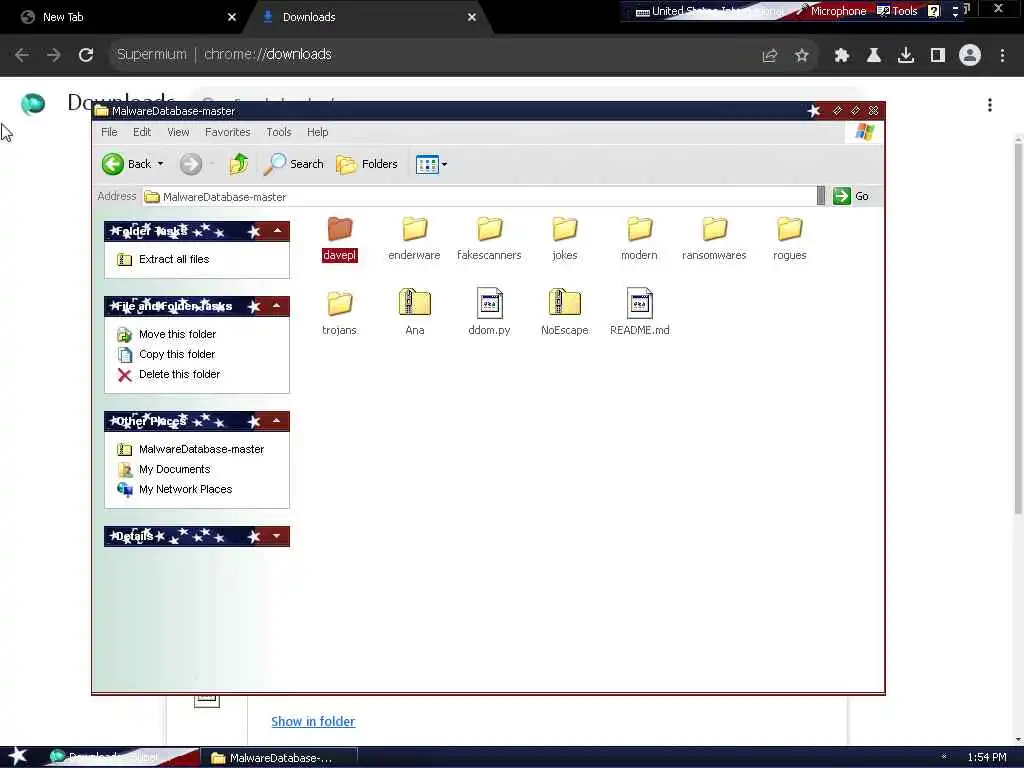Click Extract all files
1024x768 pixels.
(x=163, y=259)
